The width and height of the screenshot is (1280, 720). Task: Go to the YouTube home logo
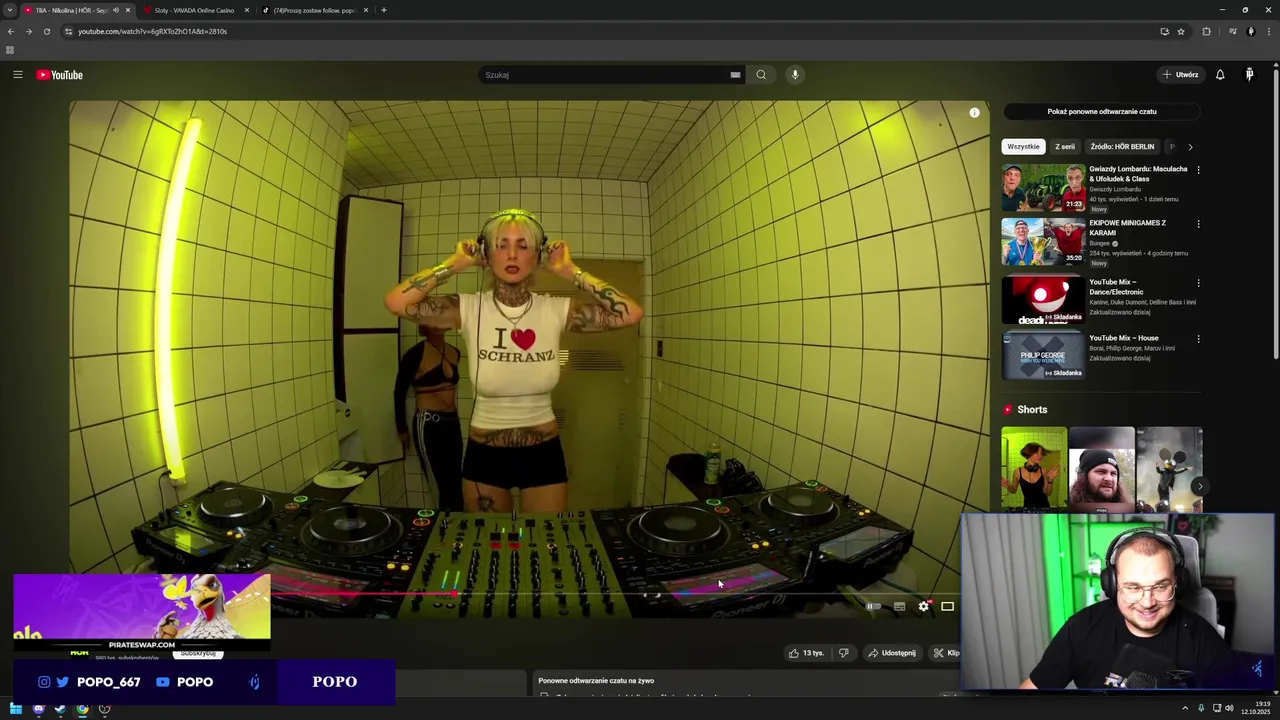(60, 75)
